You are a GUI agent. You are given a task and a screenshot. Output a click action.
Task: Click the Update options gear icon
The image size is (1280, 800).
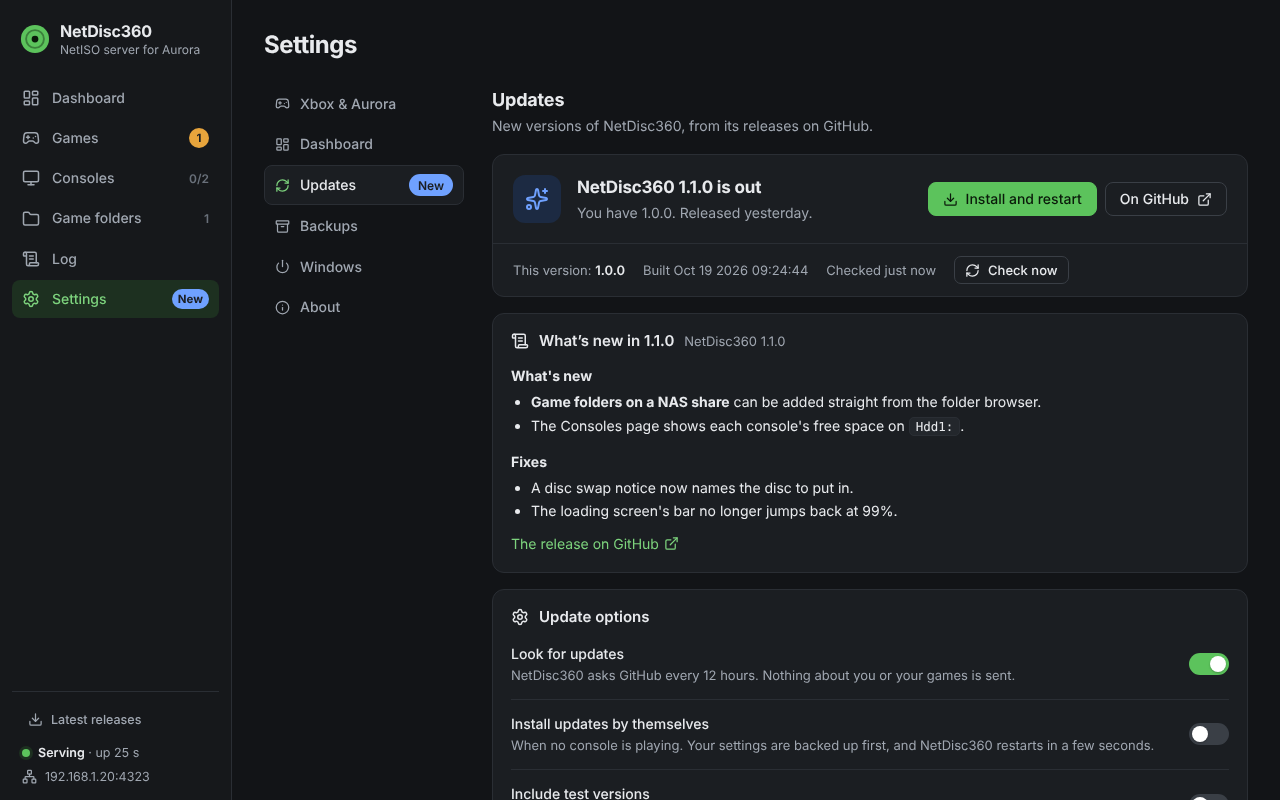520,617
